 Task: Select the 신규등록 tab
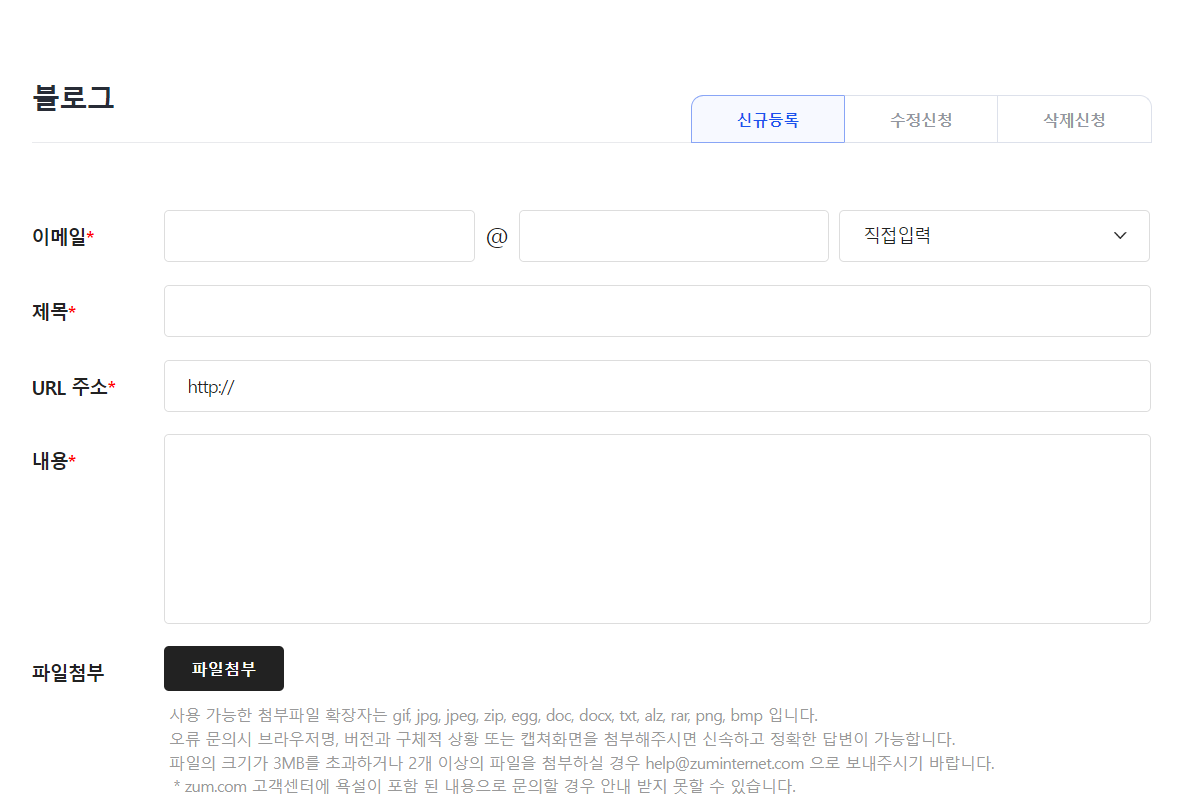(x=768, y=119)
